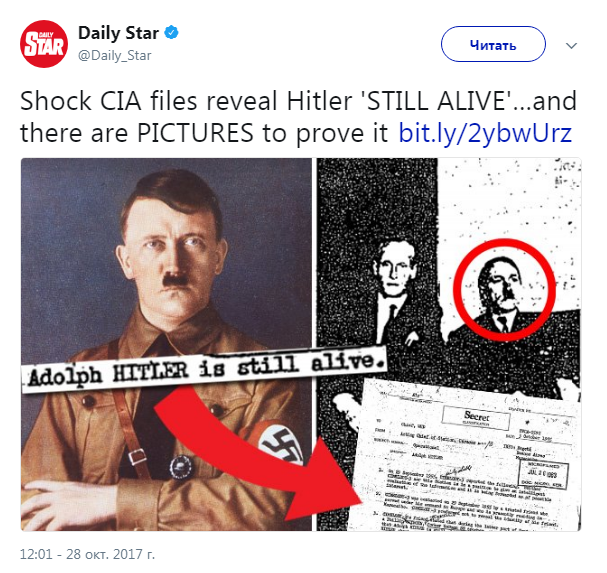Expand the tweet options chevron

coord(571,46)
